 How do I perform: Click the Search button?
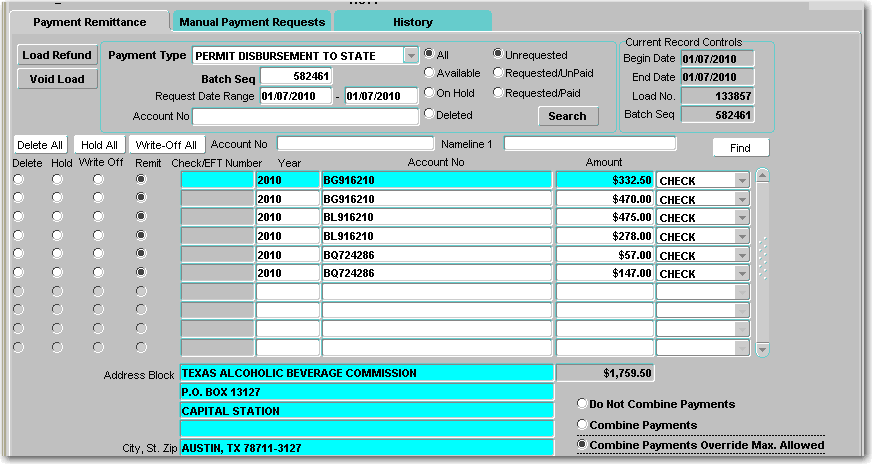568,116
